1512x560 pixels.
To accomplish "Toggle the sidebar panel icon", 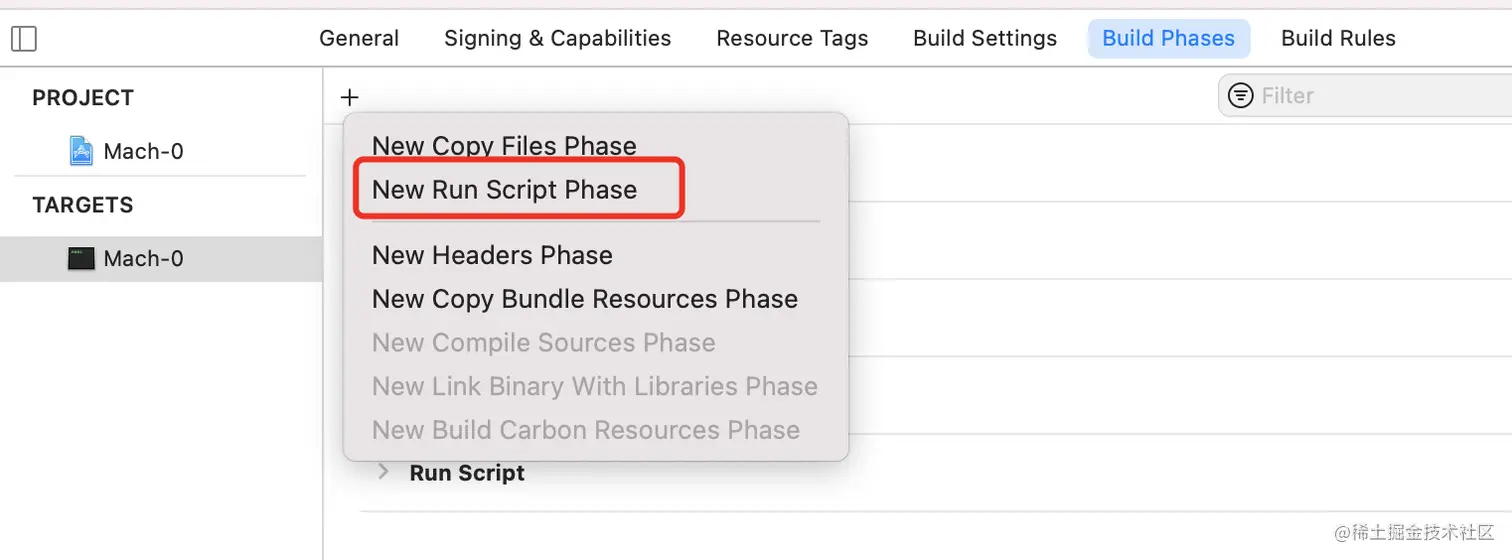I will pyautogui.click(x=23, y=39).
